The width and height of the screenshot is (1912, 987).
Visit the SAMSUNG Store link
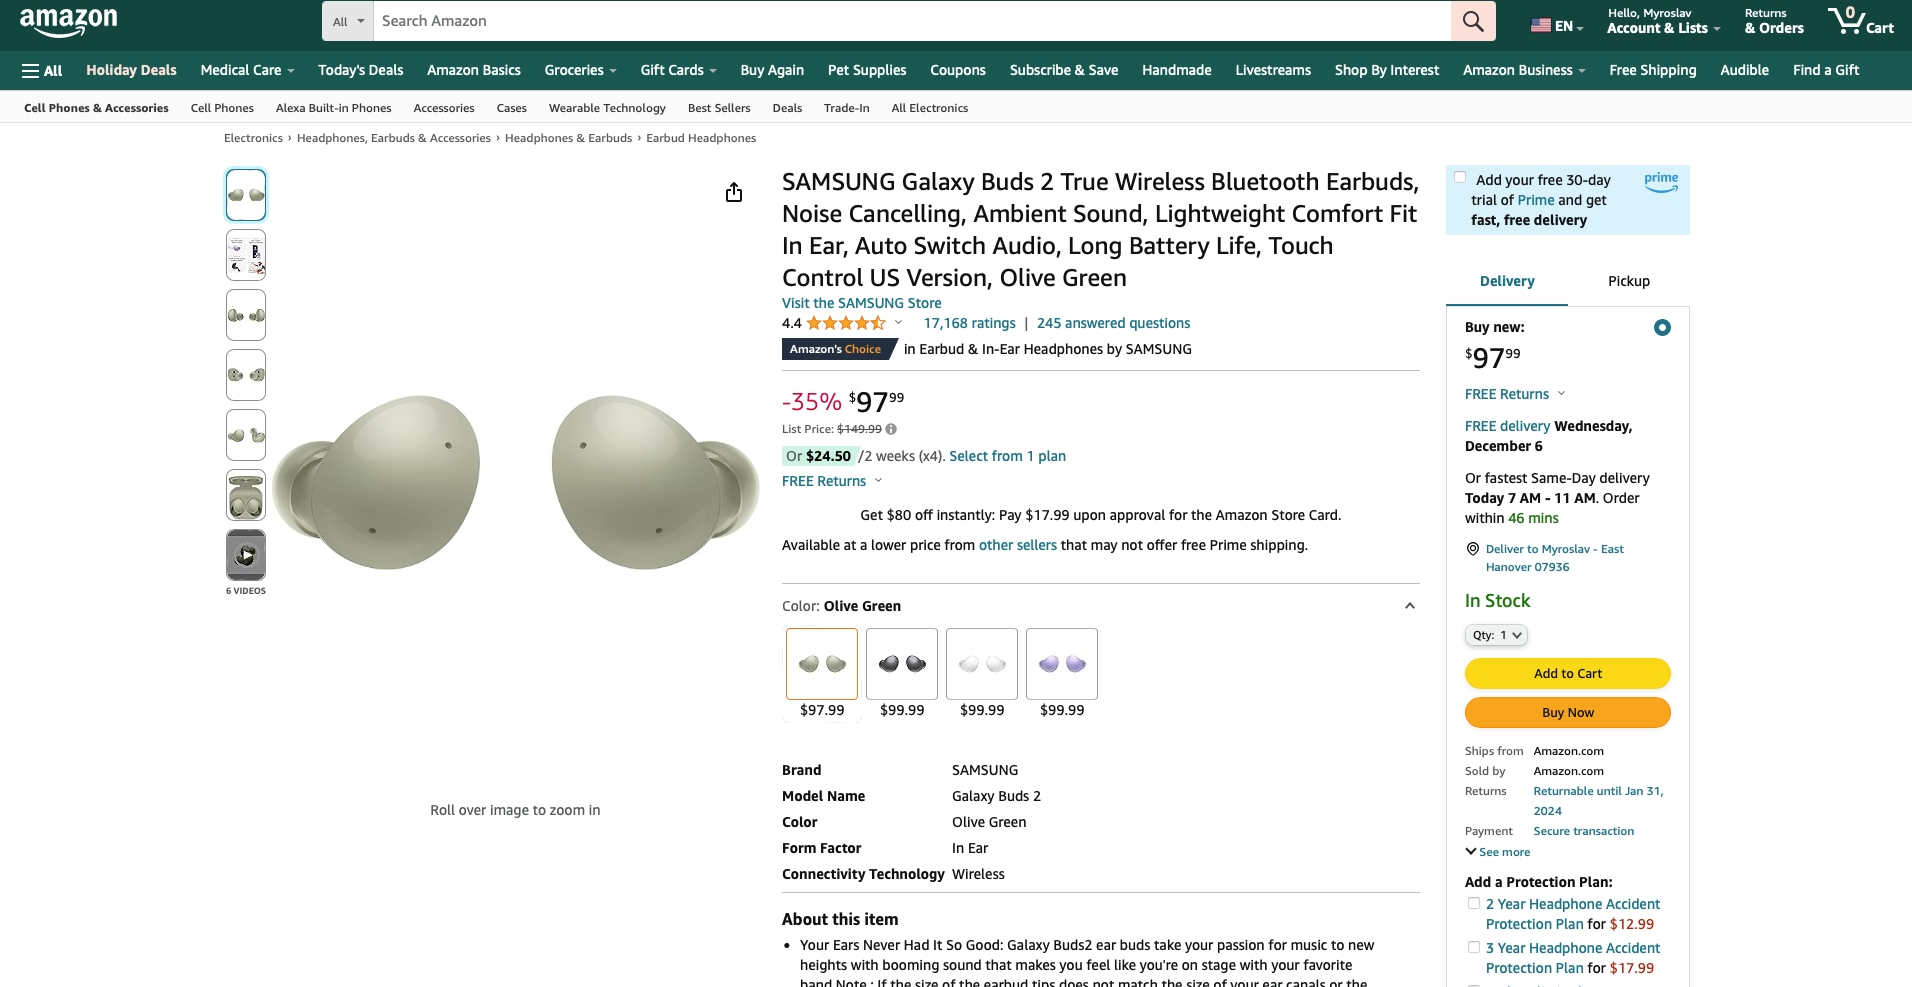[861, 303]
